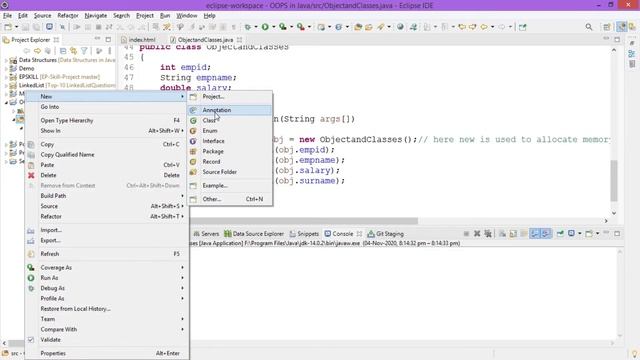The image size is (640, 360).
Task: Select Open Type Hierarchy in context menu
Action: [x=106, y=120]
